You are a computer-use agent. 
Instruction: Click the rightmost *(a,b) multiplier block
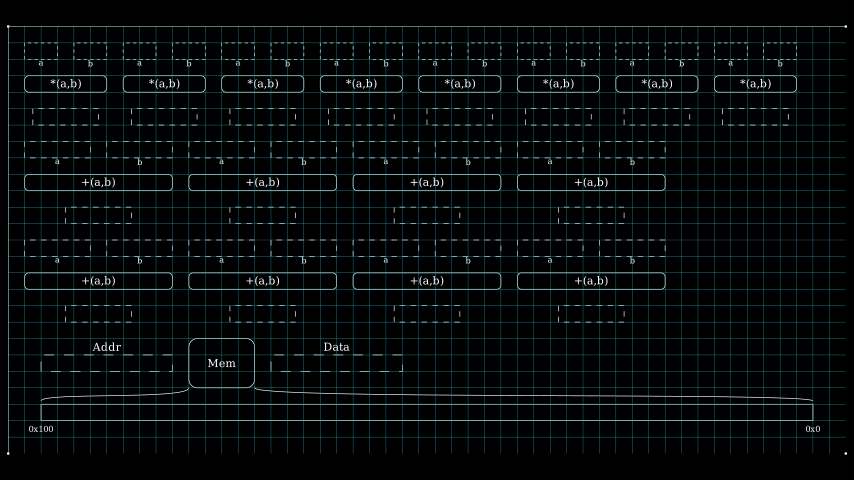(755, 84)
